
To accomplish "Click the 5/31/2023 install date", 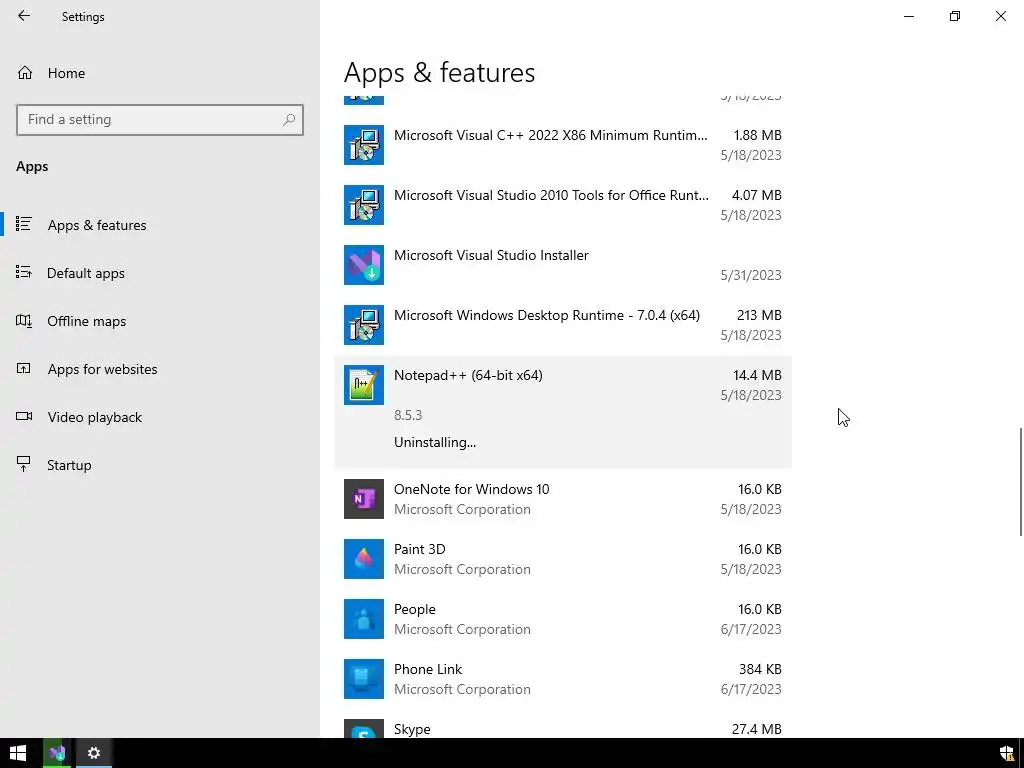I will click(751, 275).
